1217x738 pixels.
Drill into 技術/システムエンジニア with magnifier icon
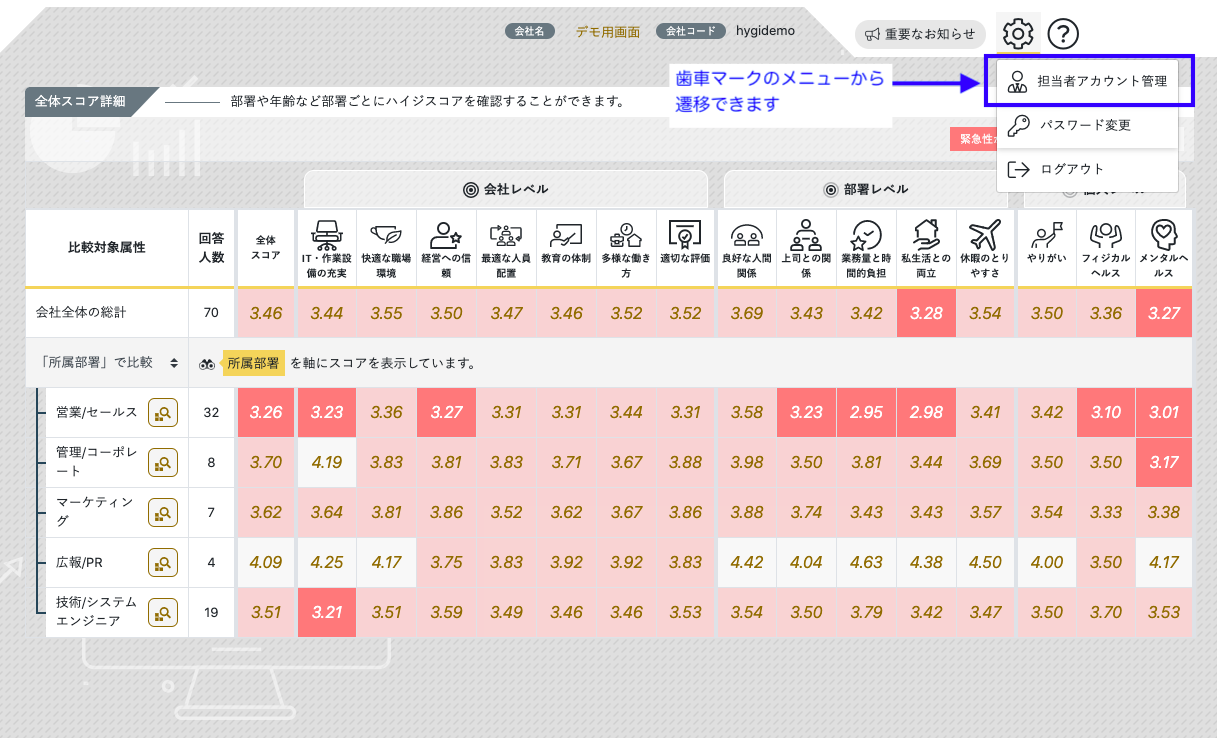point(163,612)
